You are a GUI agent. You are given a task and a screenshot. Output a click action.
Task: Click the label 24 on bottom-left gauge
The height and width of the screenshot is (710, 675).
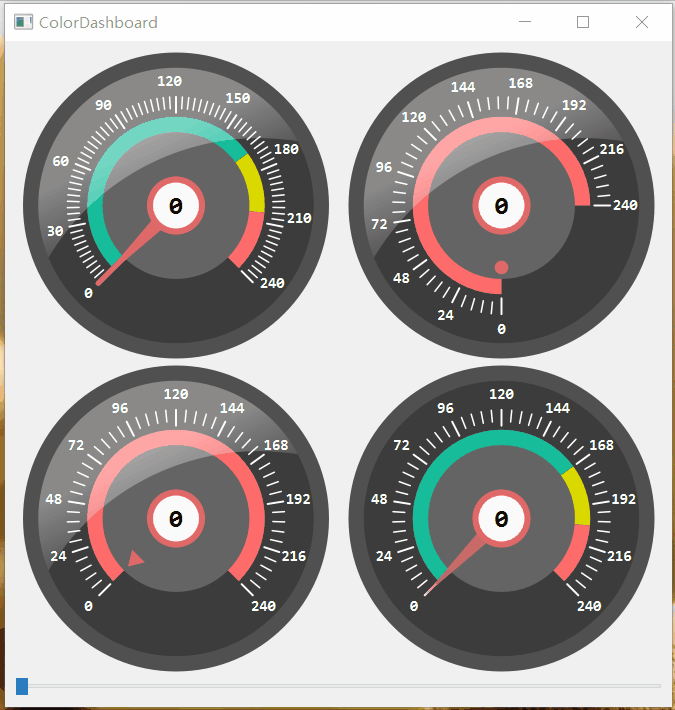point(58,556)
